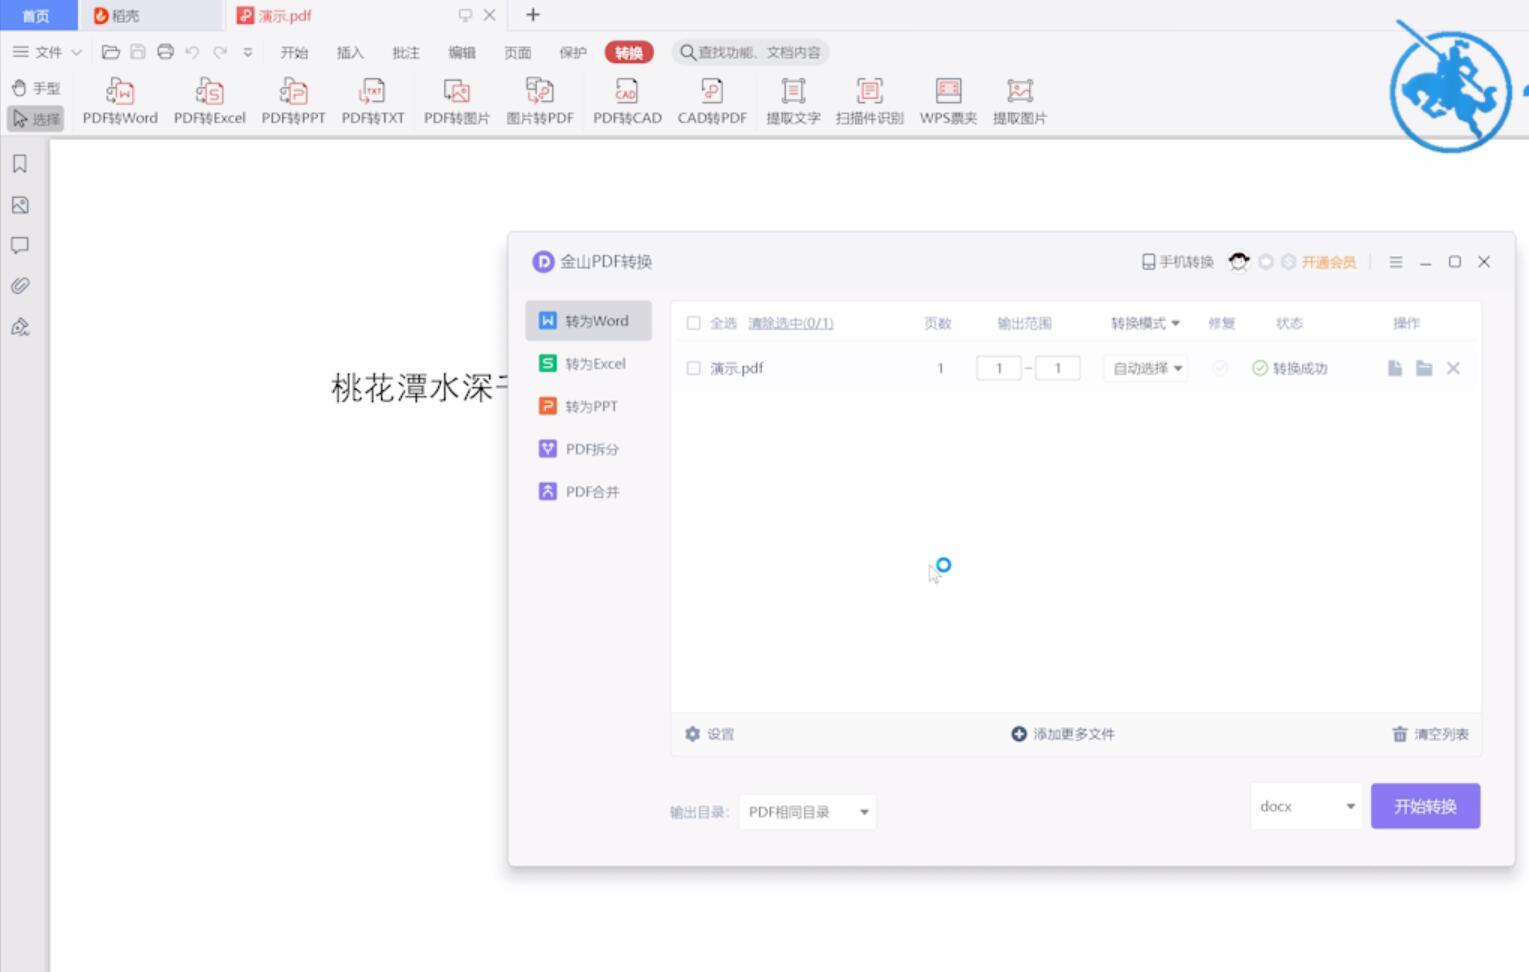Select 转为Excel in the converter sidebar
This screenshot has height=972, width=1529.
[x=588, y=363]
